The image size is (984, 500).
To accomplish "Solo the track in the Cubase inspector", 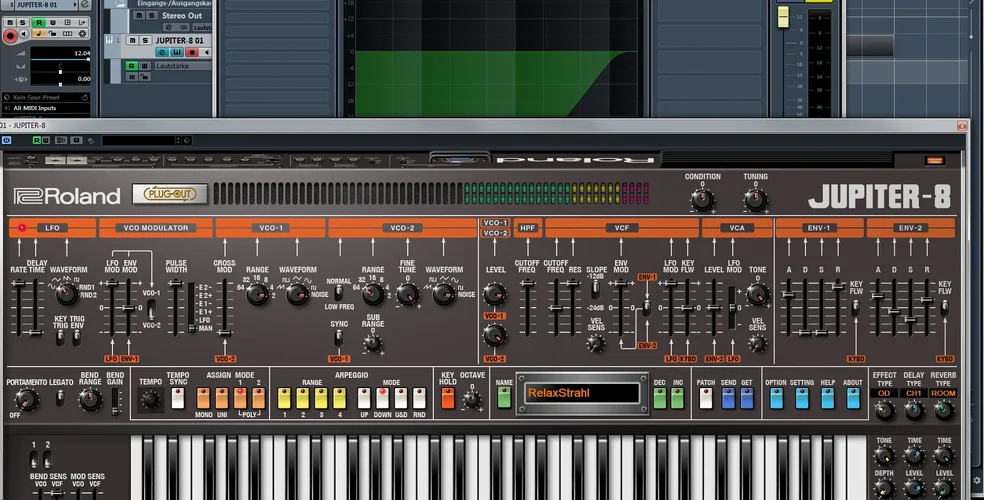I will click(x=23, y=23).
